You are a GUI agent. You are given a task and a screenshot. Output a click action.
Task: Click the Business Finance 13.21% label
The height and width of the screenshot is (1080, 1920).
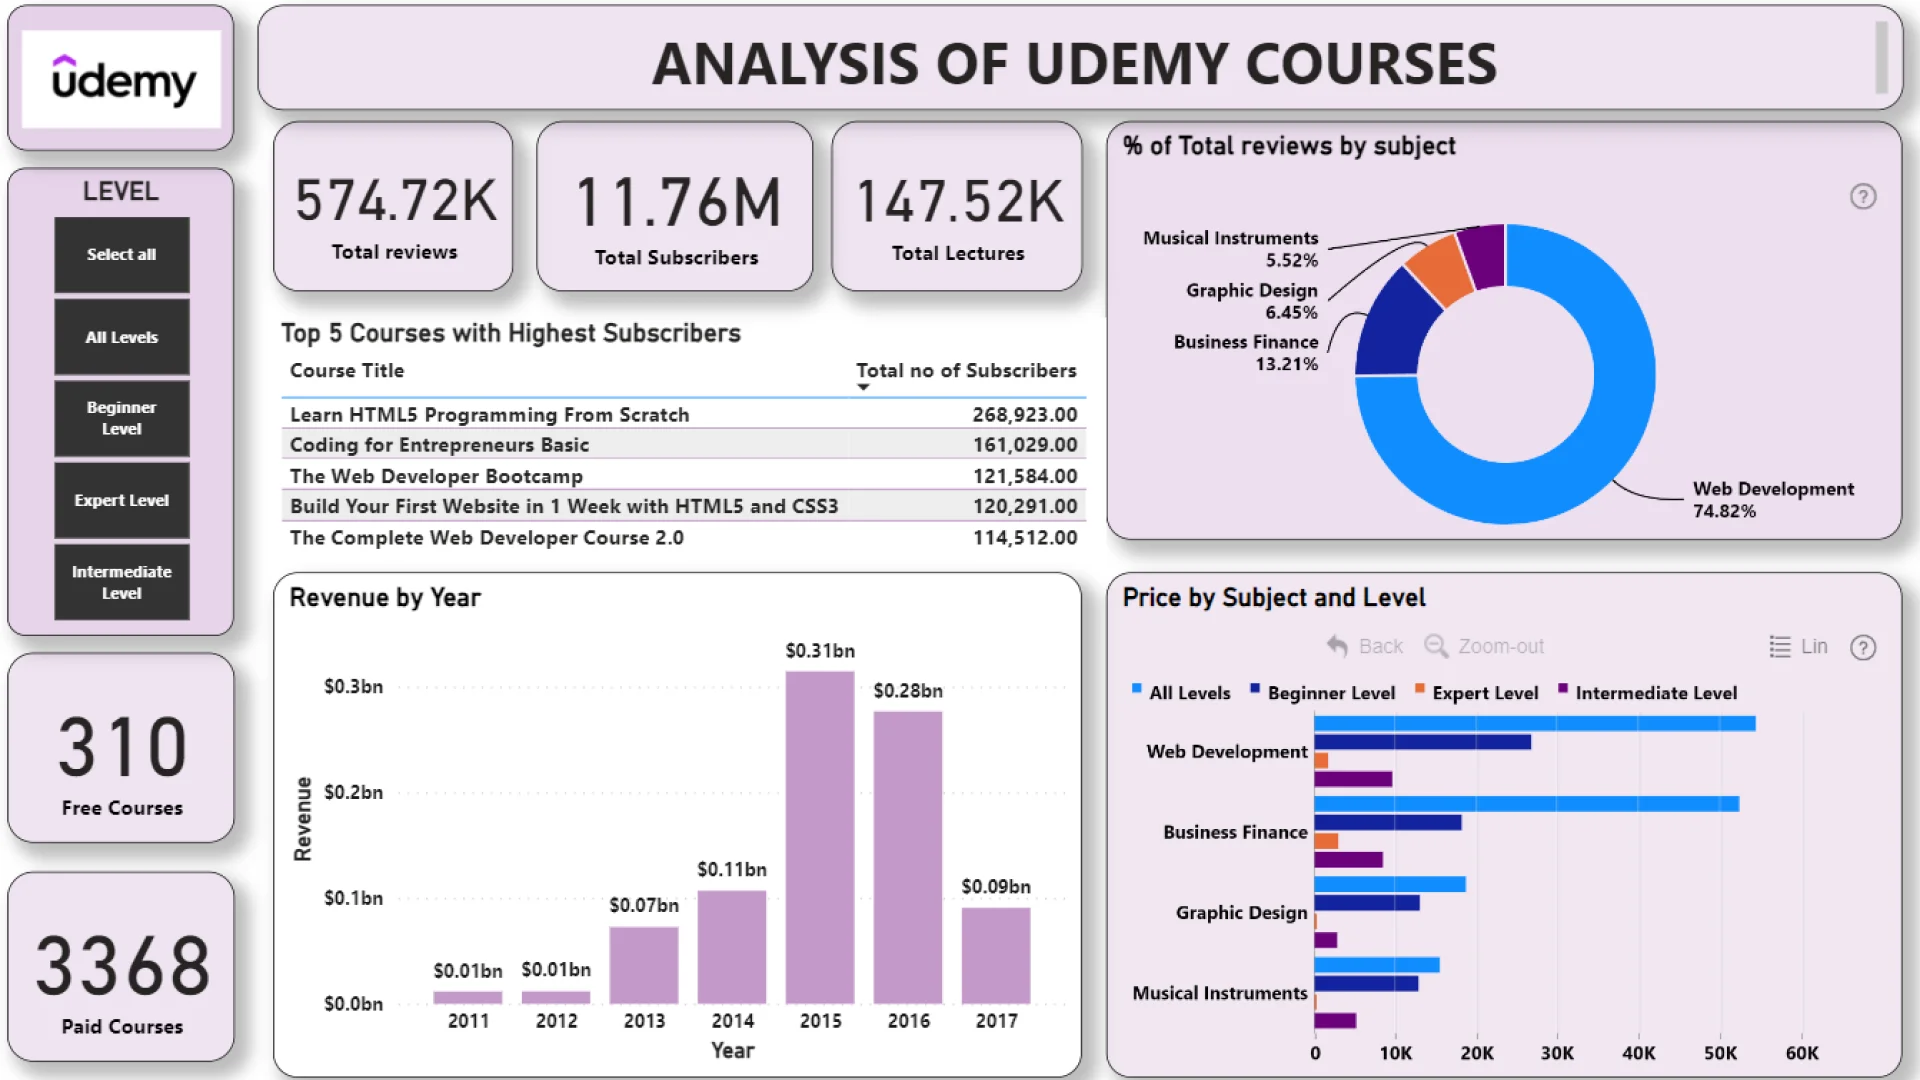[x=1246, y=353]
